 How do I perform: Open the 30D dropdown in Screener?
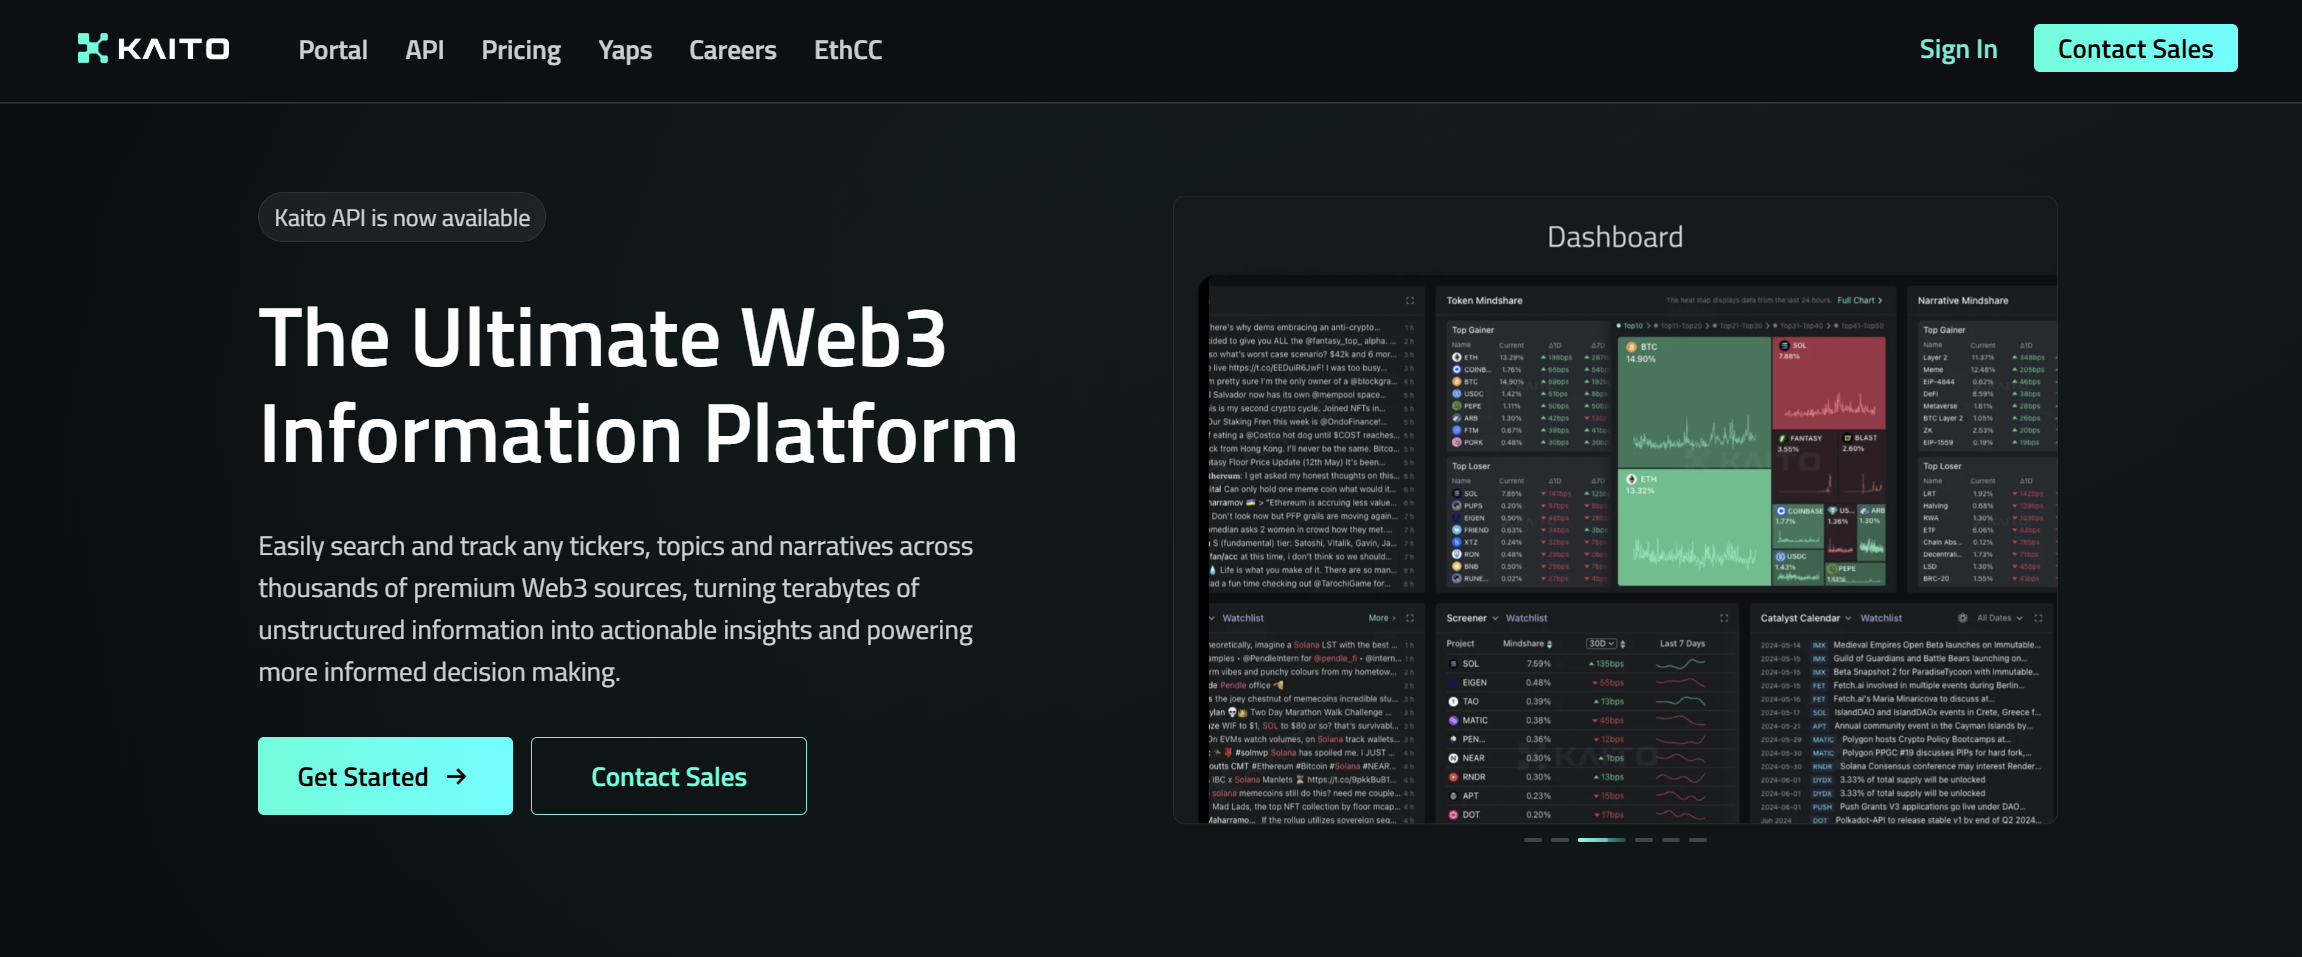1603,644
